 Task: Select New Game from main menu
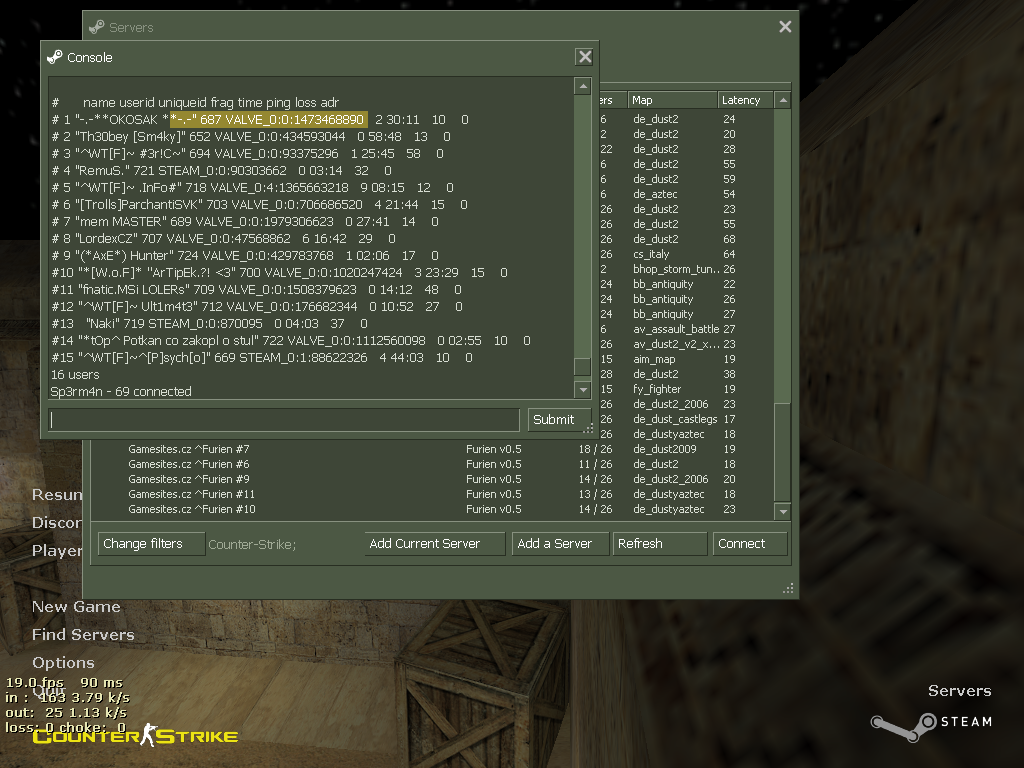[x=76, y=607]
